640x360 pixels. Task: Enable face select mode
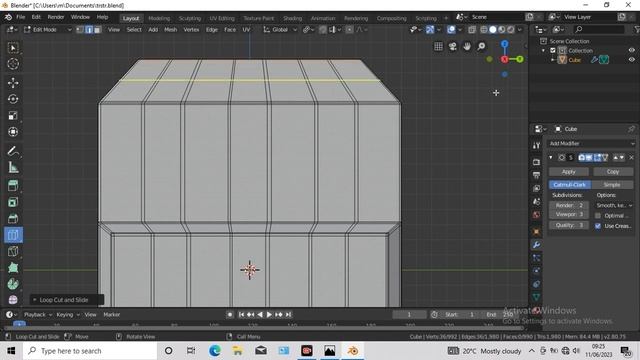tap(97, 29)
